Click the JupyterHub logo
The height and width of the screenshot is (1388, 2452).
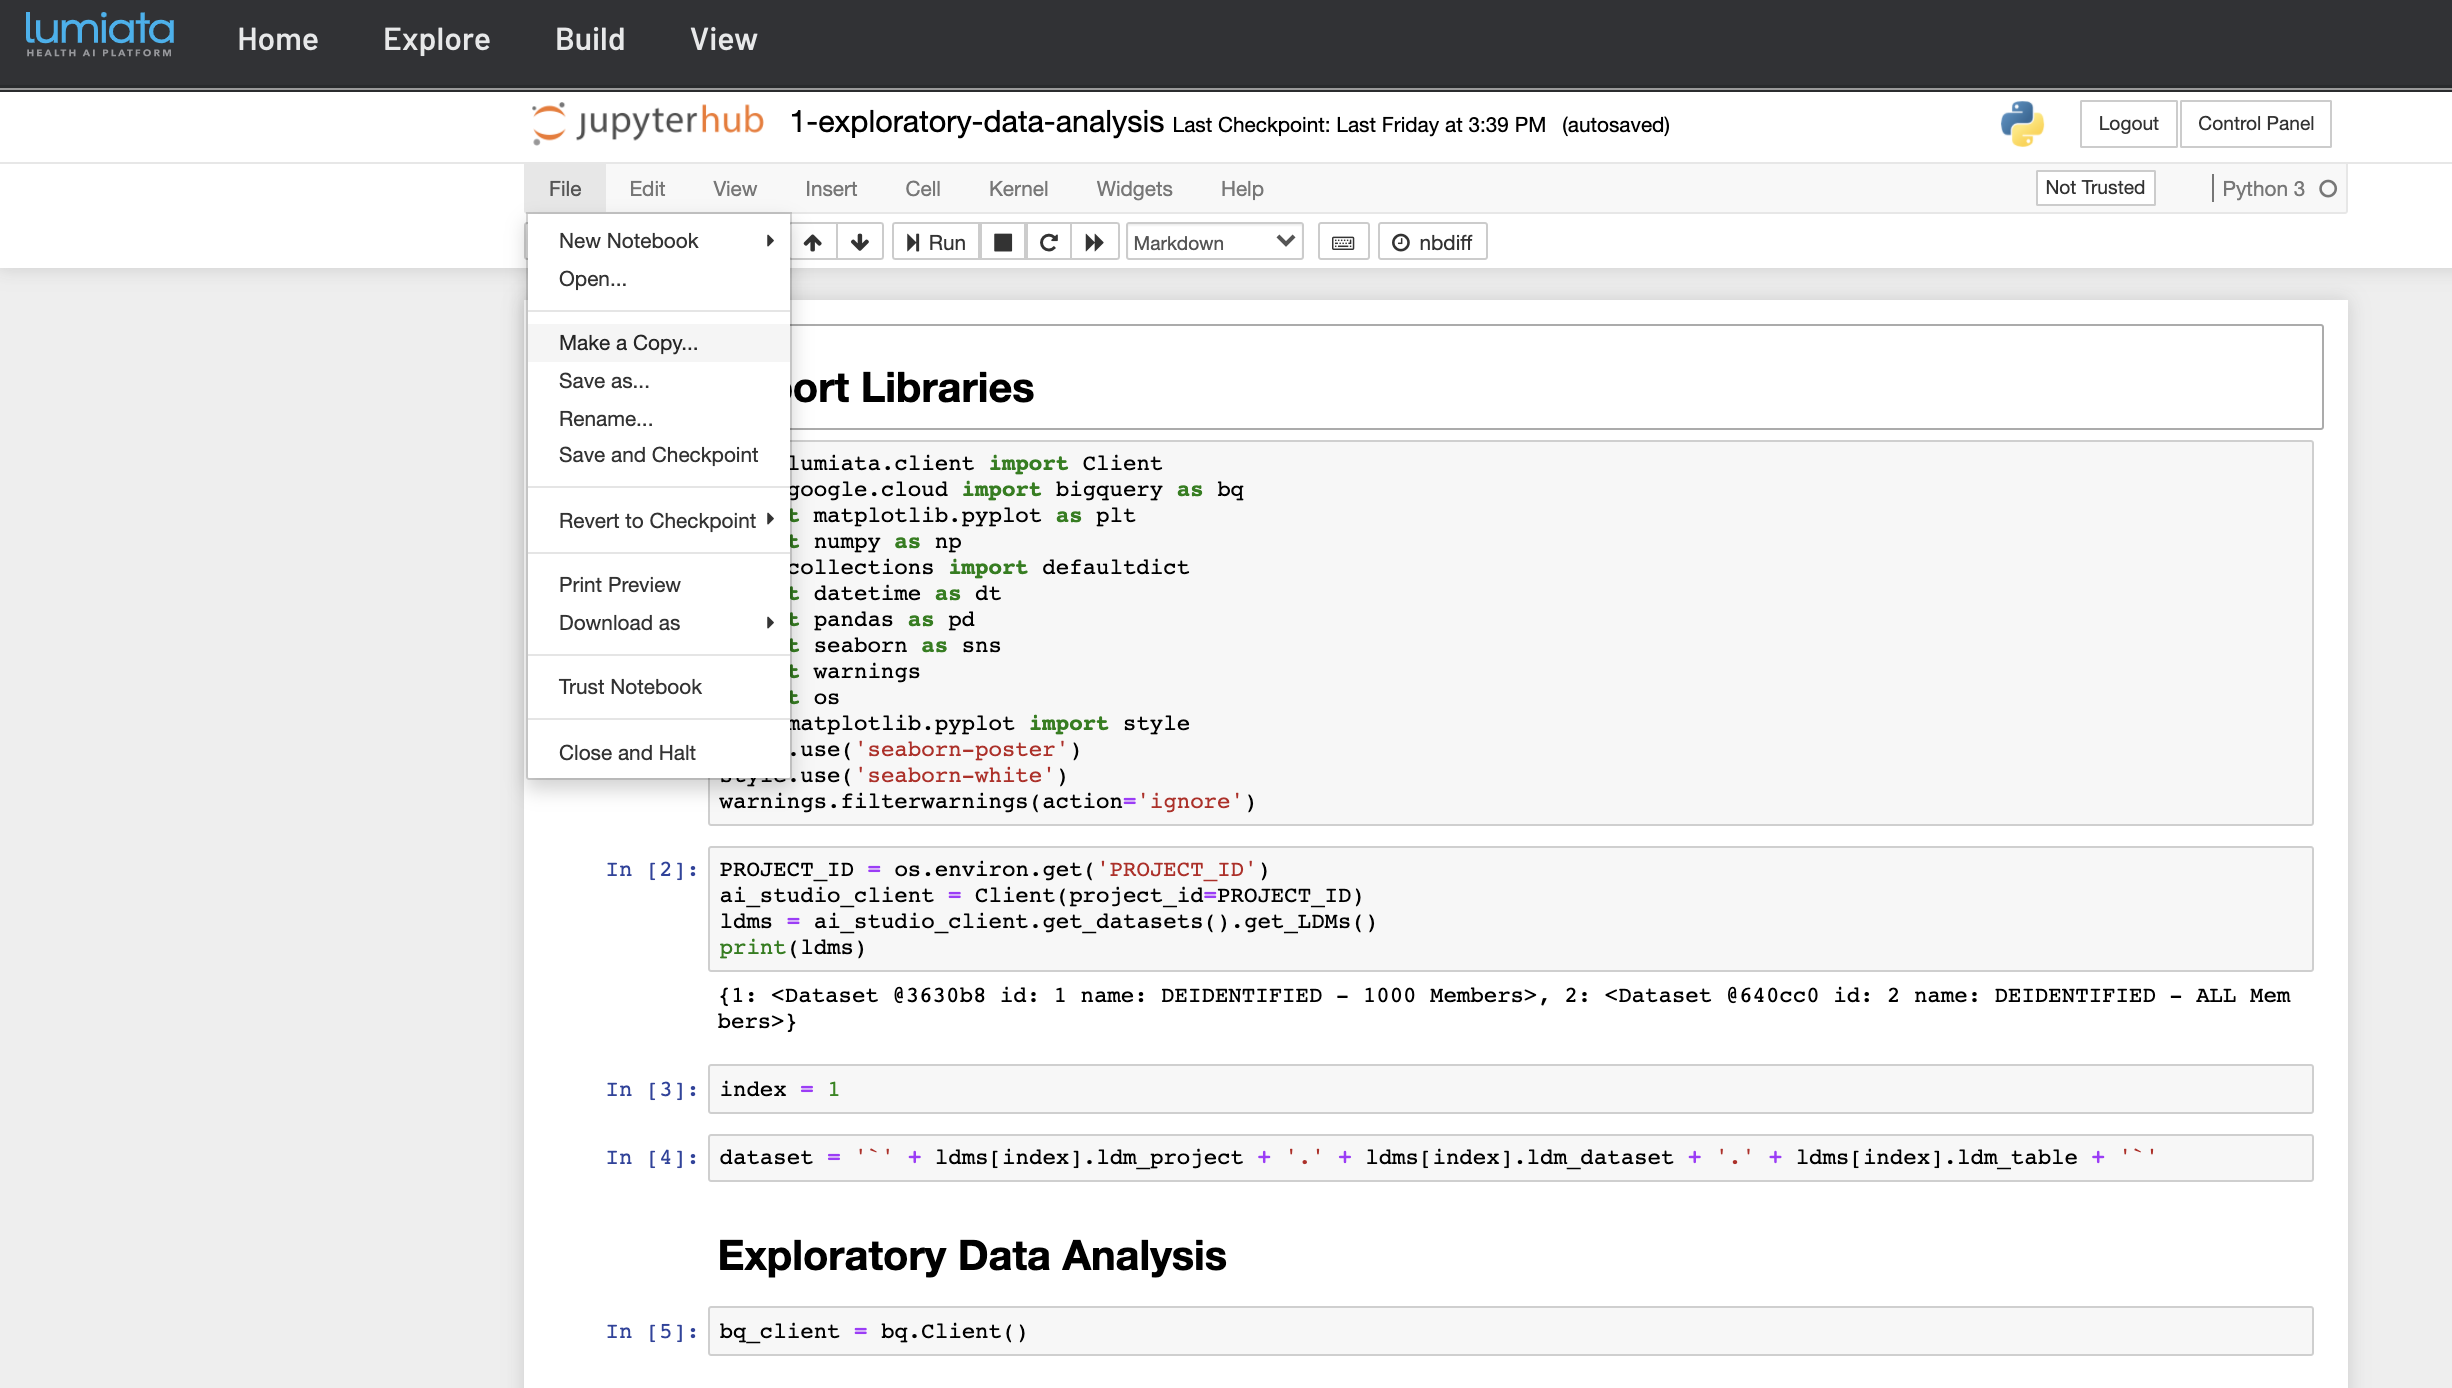648,122
